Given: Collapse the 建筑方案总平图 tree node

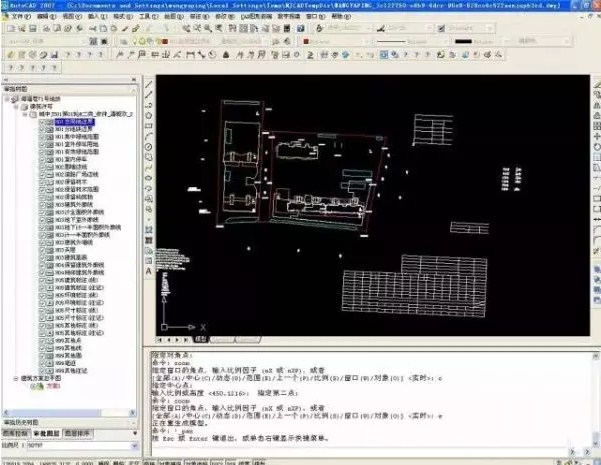Looking at the screenshot, I should [x=16, y=379].
